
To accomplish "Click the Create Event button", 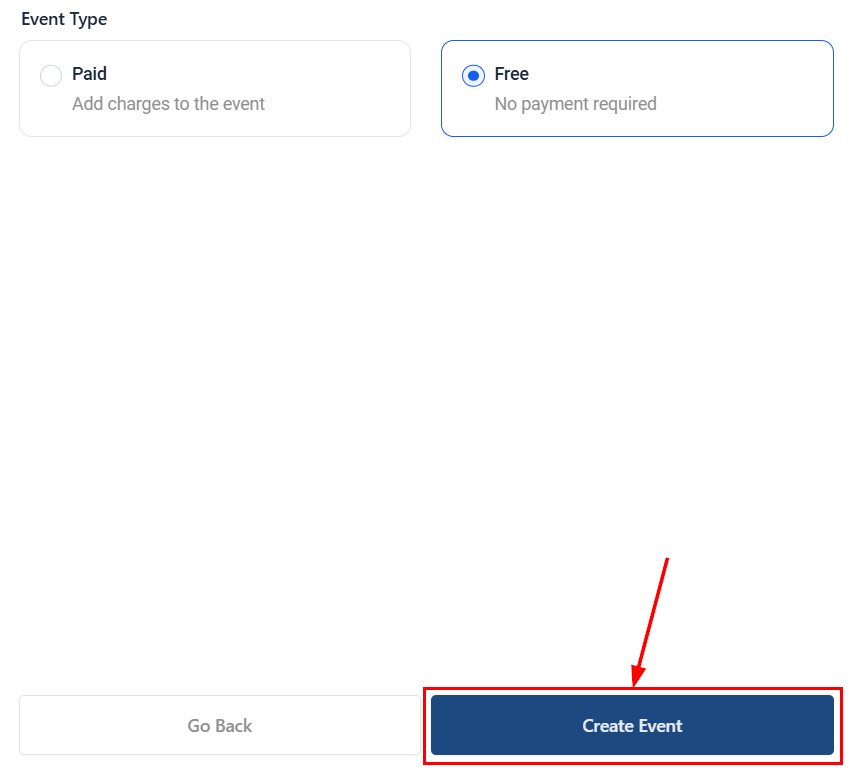I will tap(632, 725).
